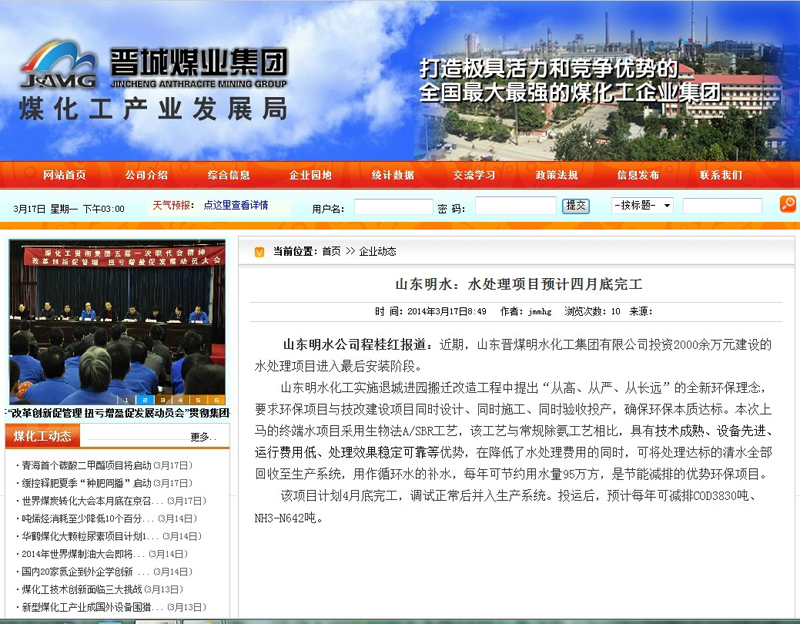Focus the search keyword input field
Screen dimensions: 800x624
pyautogui.click(x=722, y=206)
